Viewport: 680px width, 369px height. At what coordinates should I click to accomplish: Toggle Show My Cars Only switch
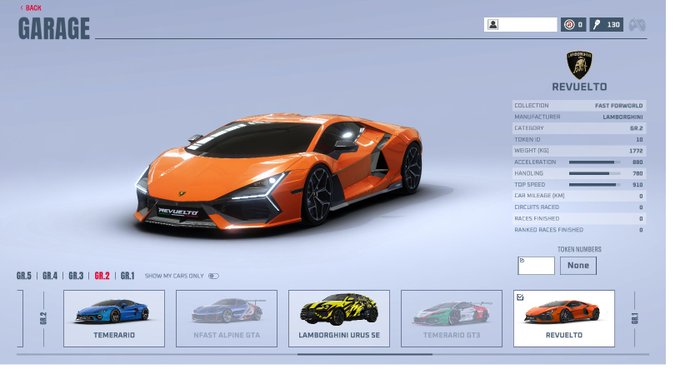click(213, 276)
